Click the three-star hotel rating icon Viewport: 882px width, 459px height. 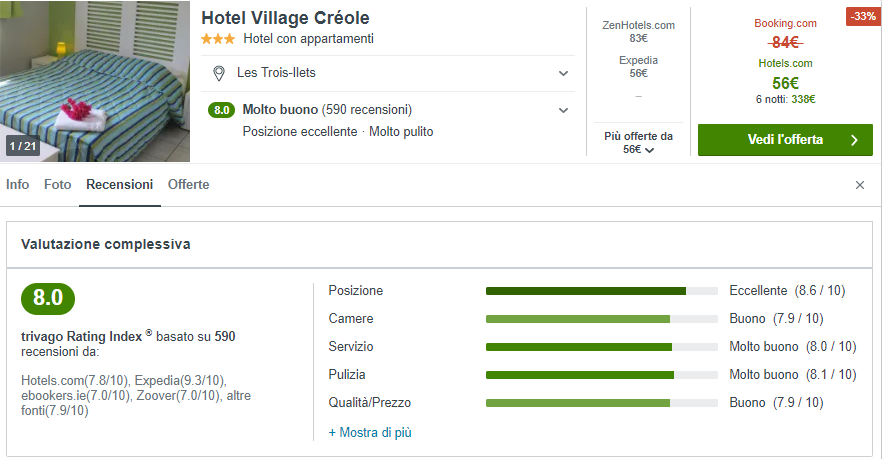click(218, 39)
